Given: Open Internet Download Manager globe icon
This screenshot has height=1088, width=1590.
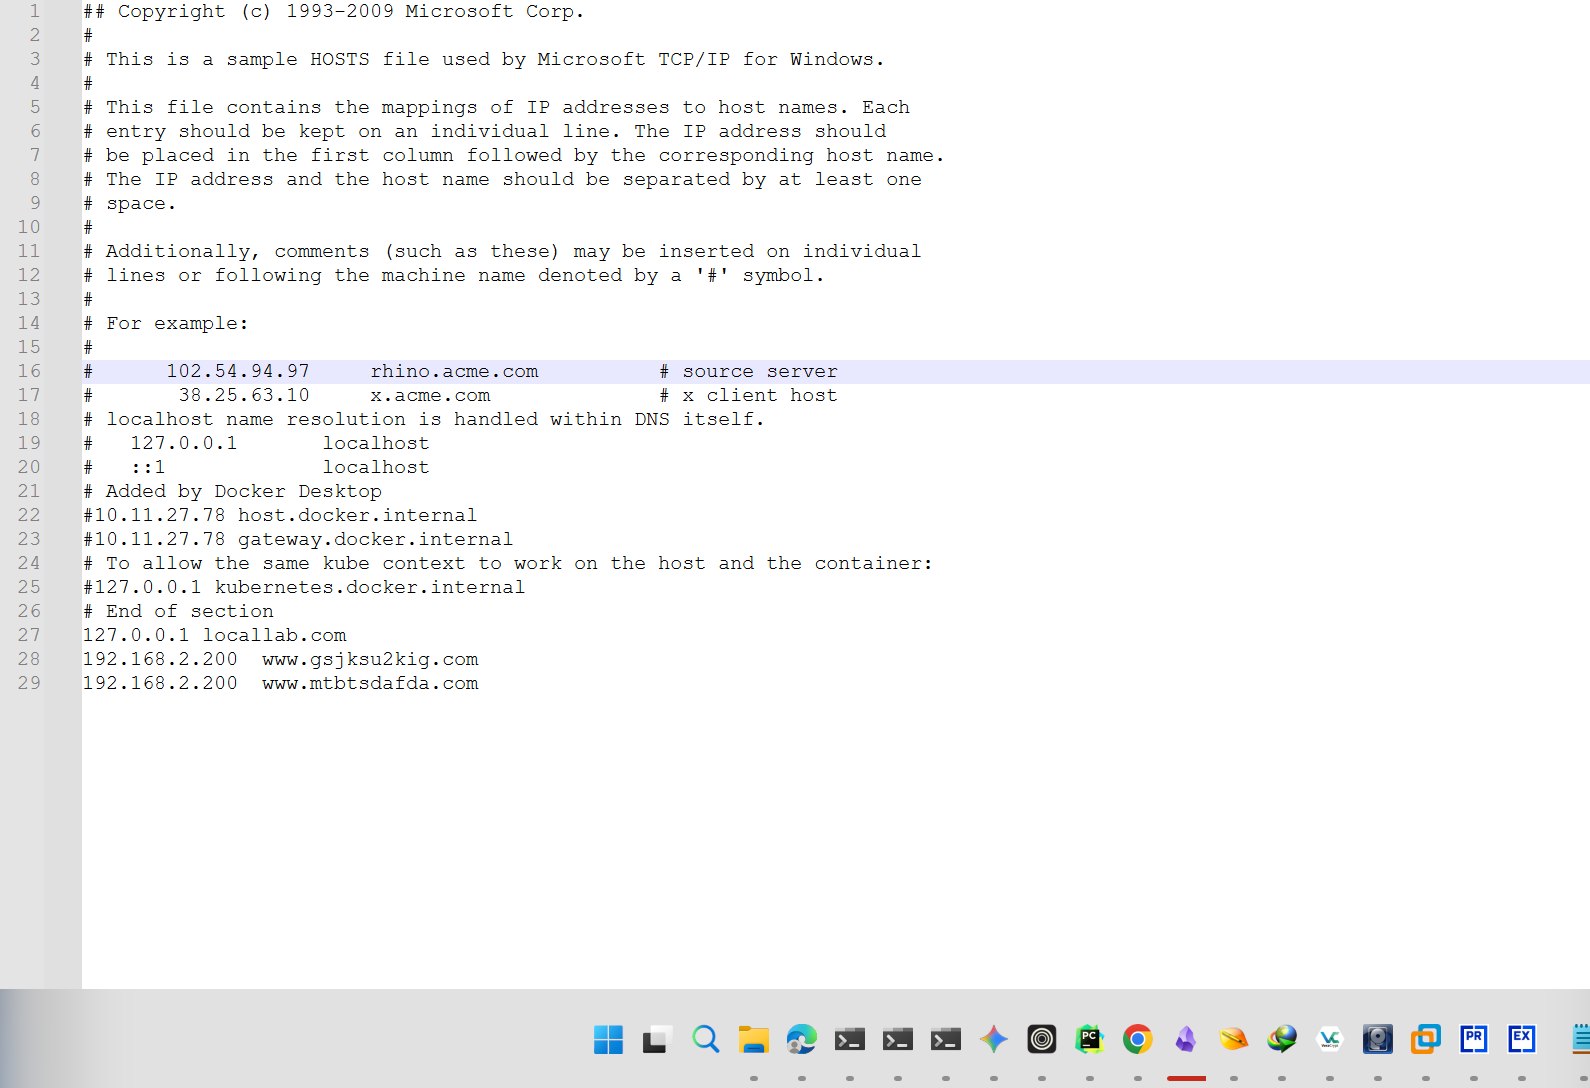Looking at the screenshot, I should point(1281,1040).
